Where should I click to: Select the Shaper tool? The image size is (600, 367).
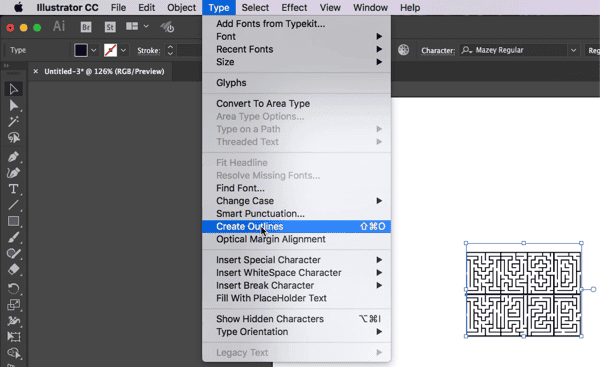coord(13,253)
